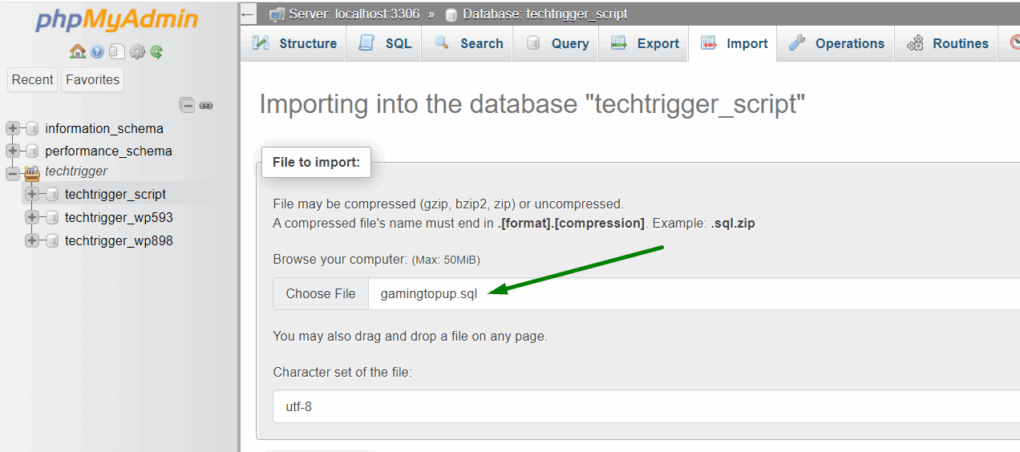
Task: Click the collapse all tree icon
Action: (x=187, y=105)
